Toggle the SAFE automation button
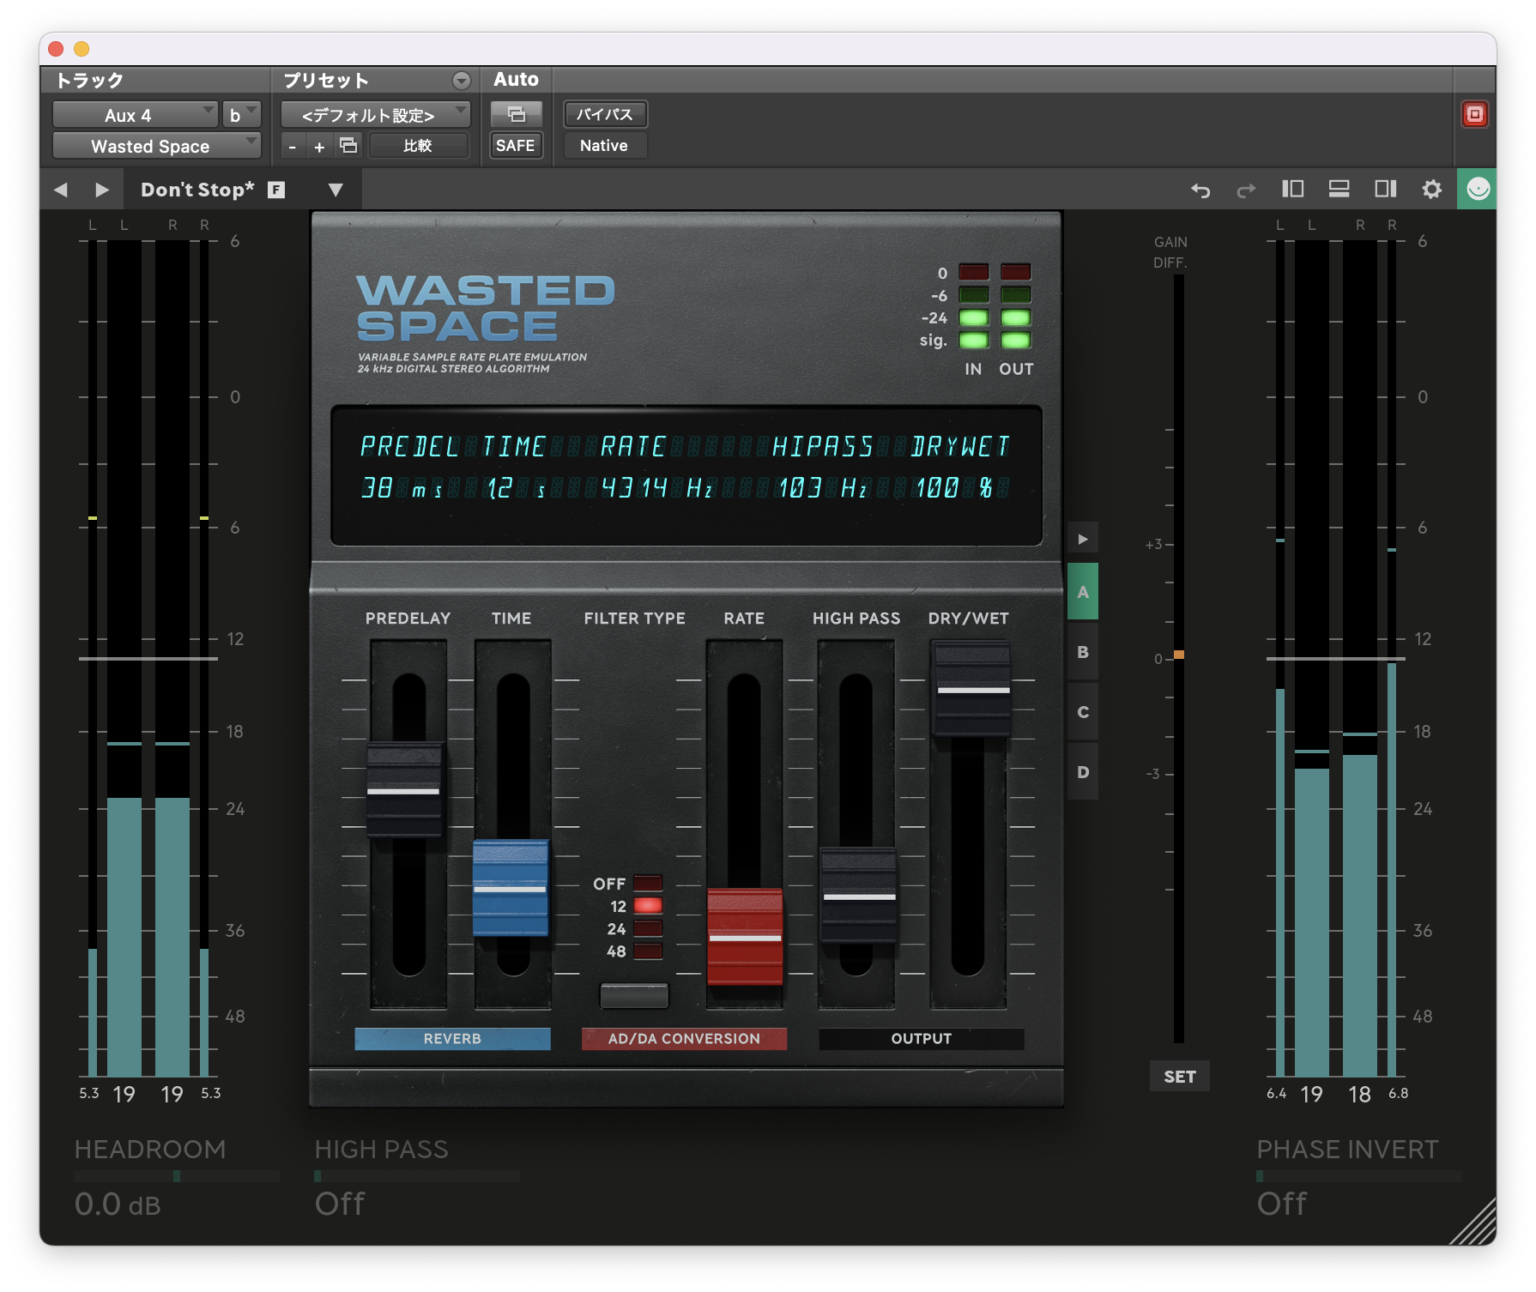This screenshot has width=1536, height=1292. [515, 145]
